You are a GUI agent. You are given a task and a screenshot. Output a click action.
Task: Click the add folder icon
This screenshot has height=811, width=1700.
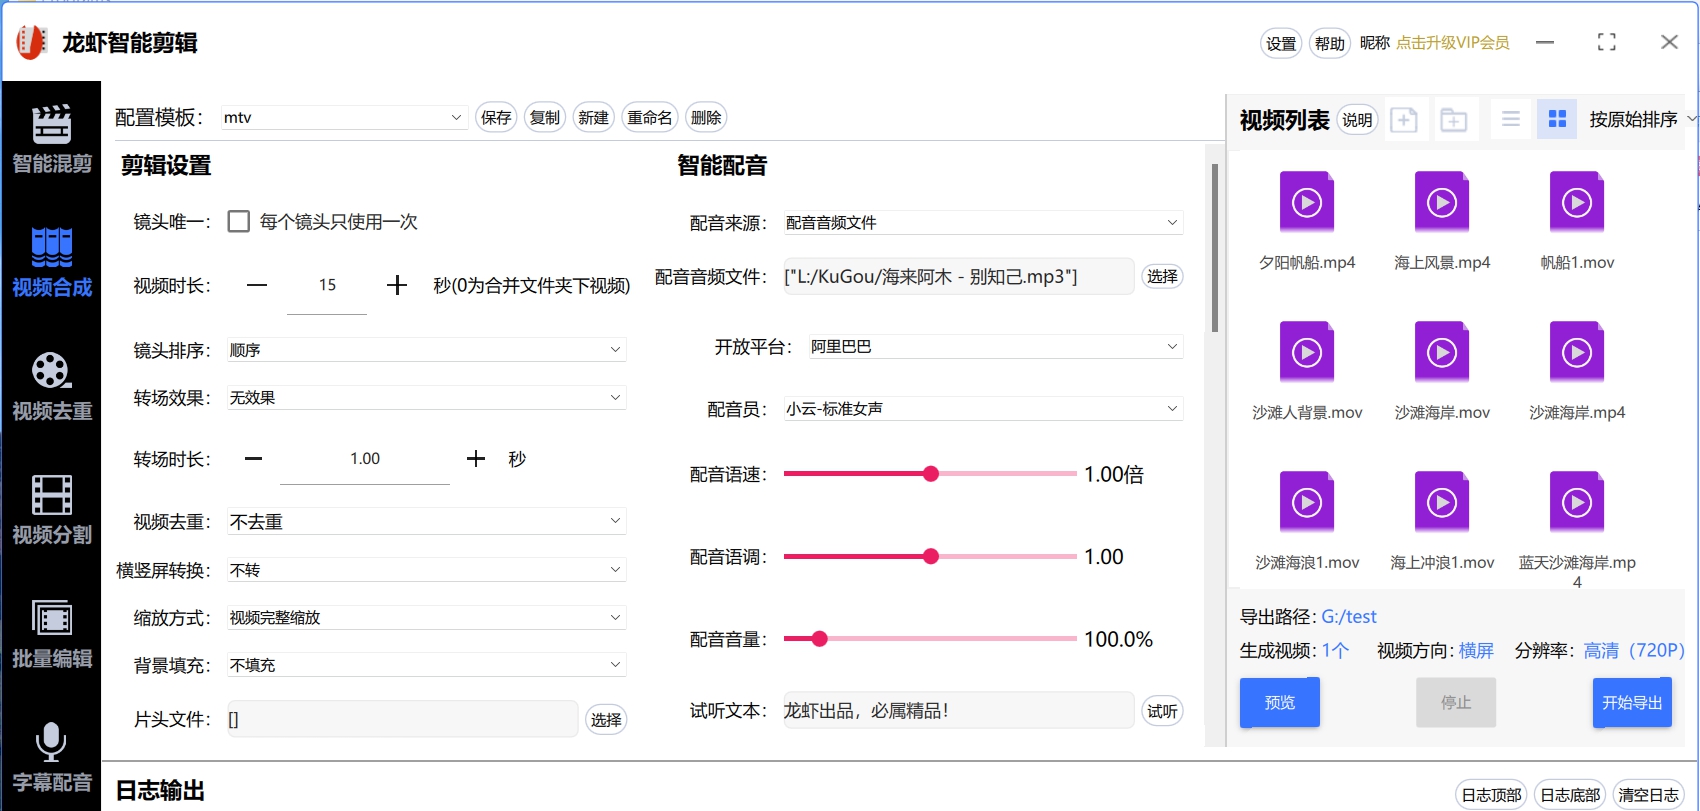point(1453,120)
